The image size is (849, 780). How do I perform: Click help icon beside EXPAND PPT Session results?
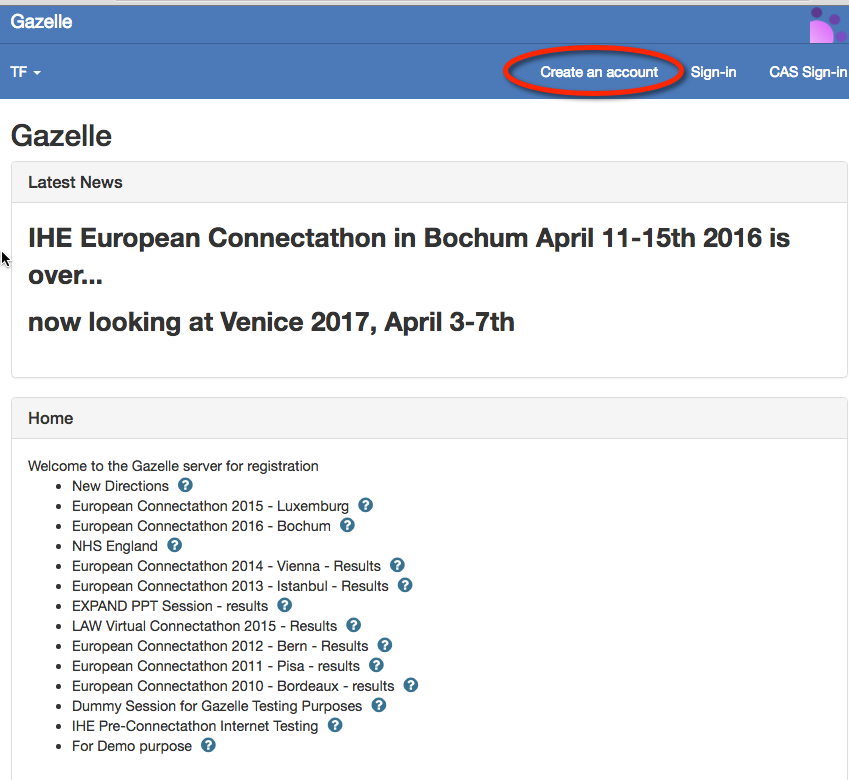[x=284, y=605]
